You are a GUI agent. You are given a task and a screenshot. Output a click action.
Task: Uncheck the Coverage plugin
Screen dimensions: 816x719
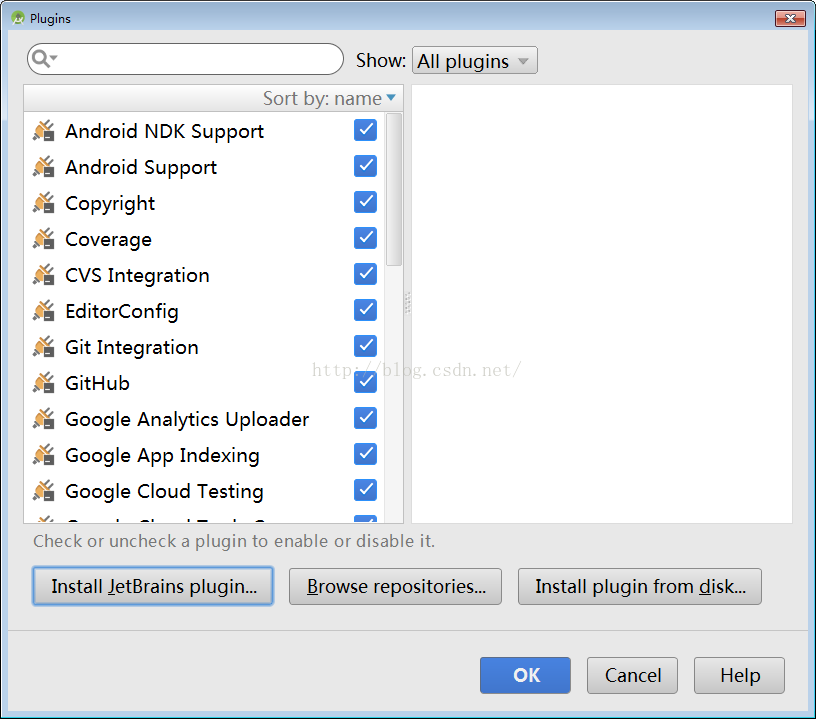click(365, 238)
